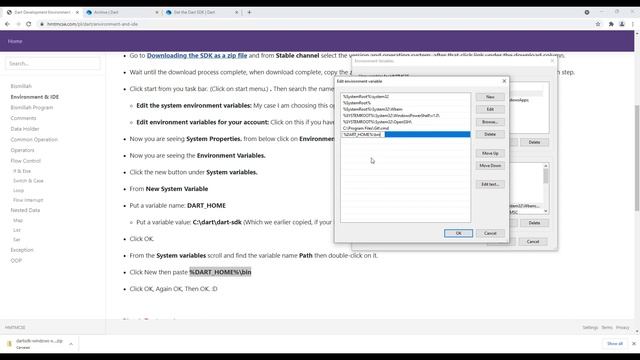Image resolution: width=640 pixels, height=360 pixels.
Task: Expand the download item options chevron
Action: tap(71, 344)
